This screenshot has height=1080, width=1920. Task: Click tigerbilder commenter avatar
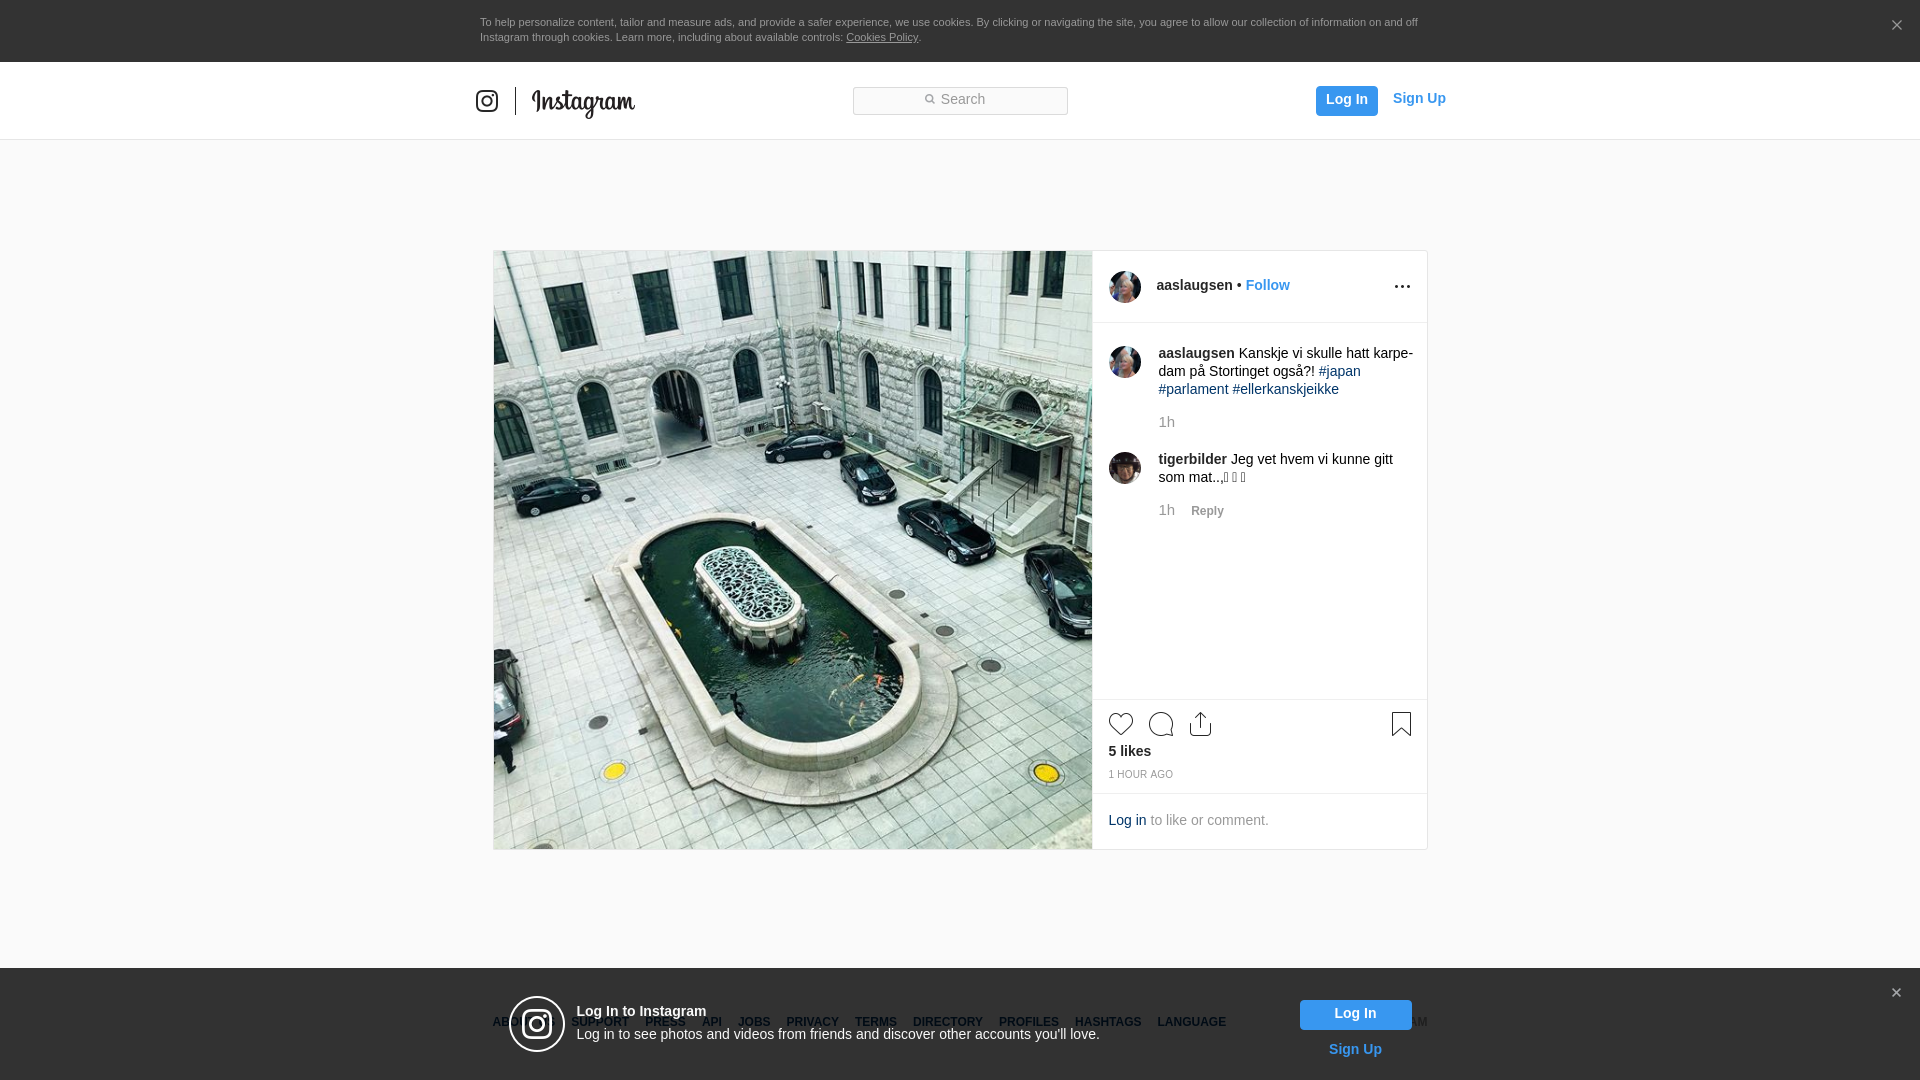tap(1125, 468)
